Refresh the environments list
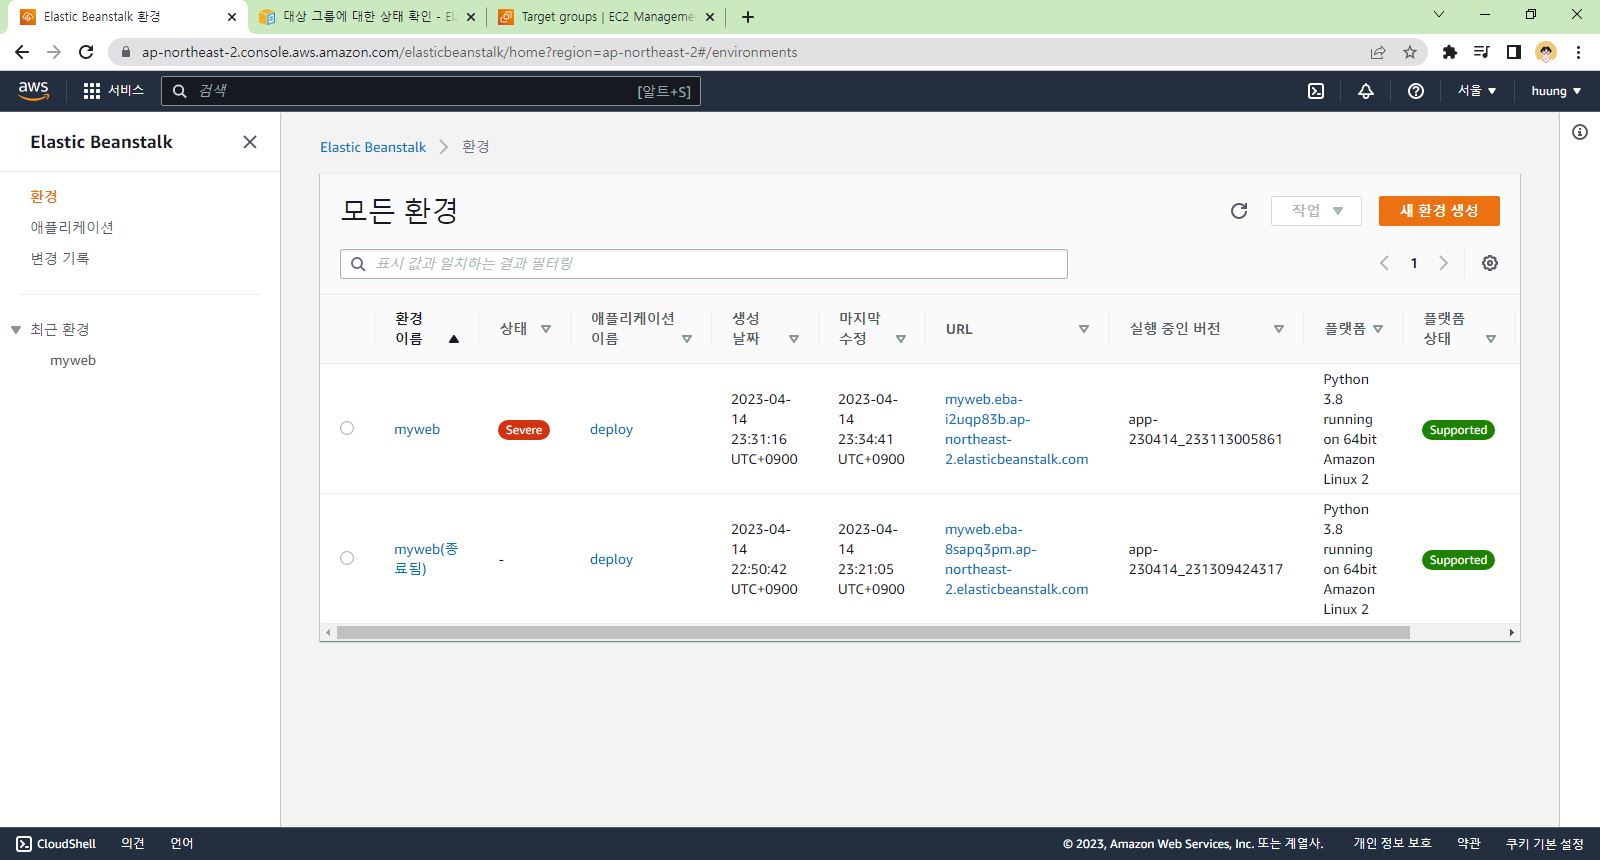 click(x=1239, y=211)
